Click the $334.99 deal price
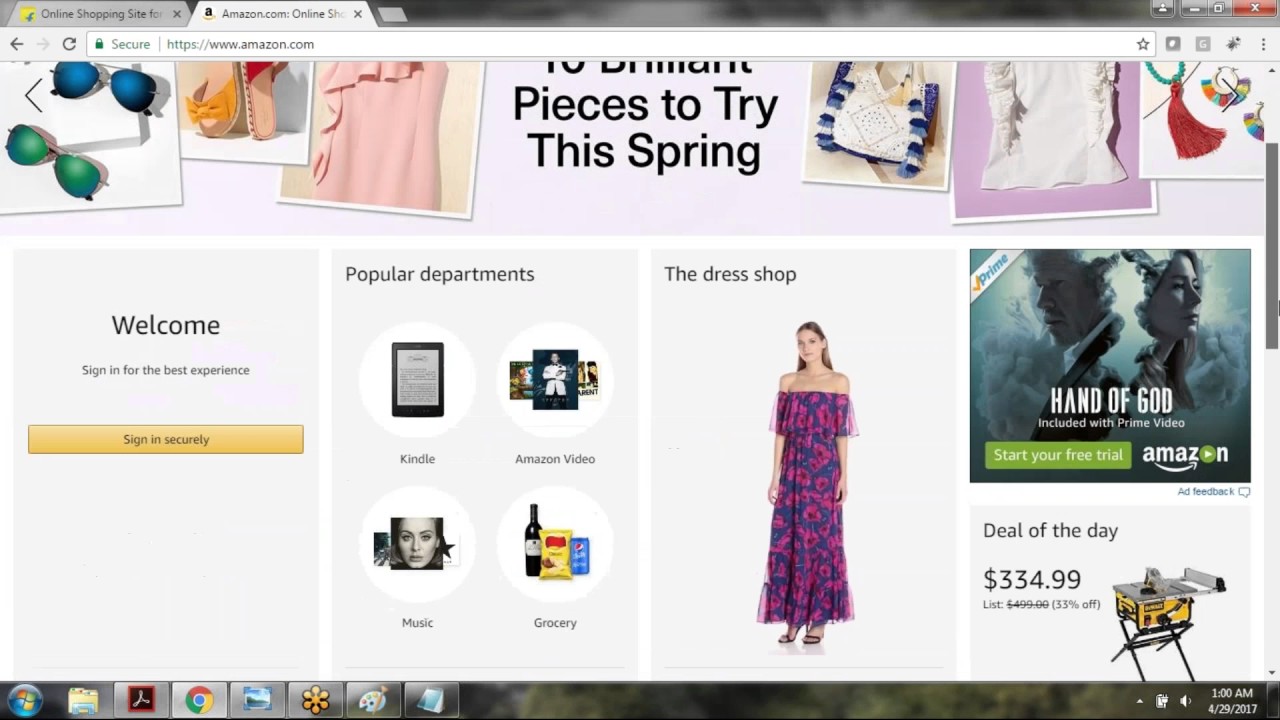 (x=1032, y=579)
